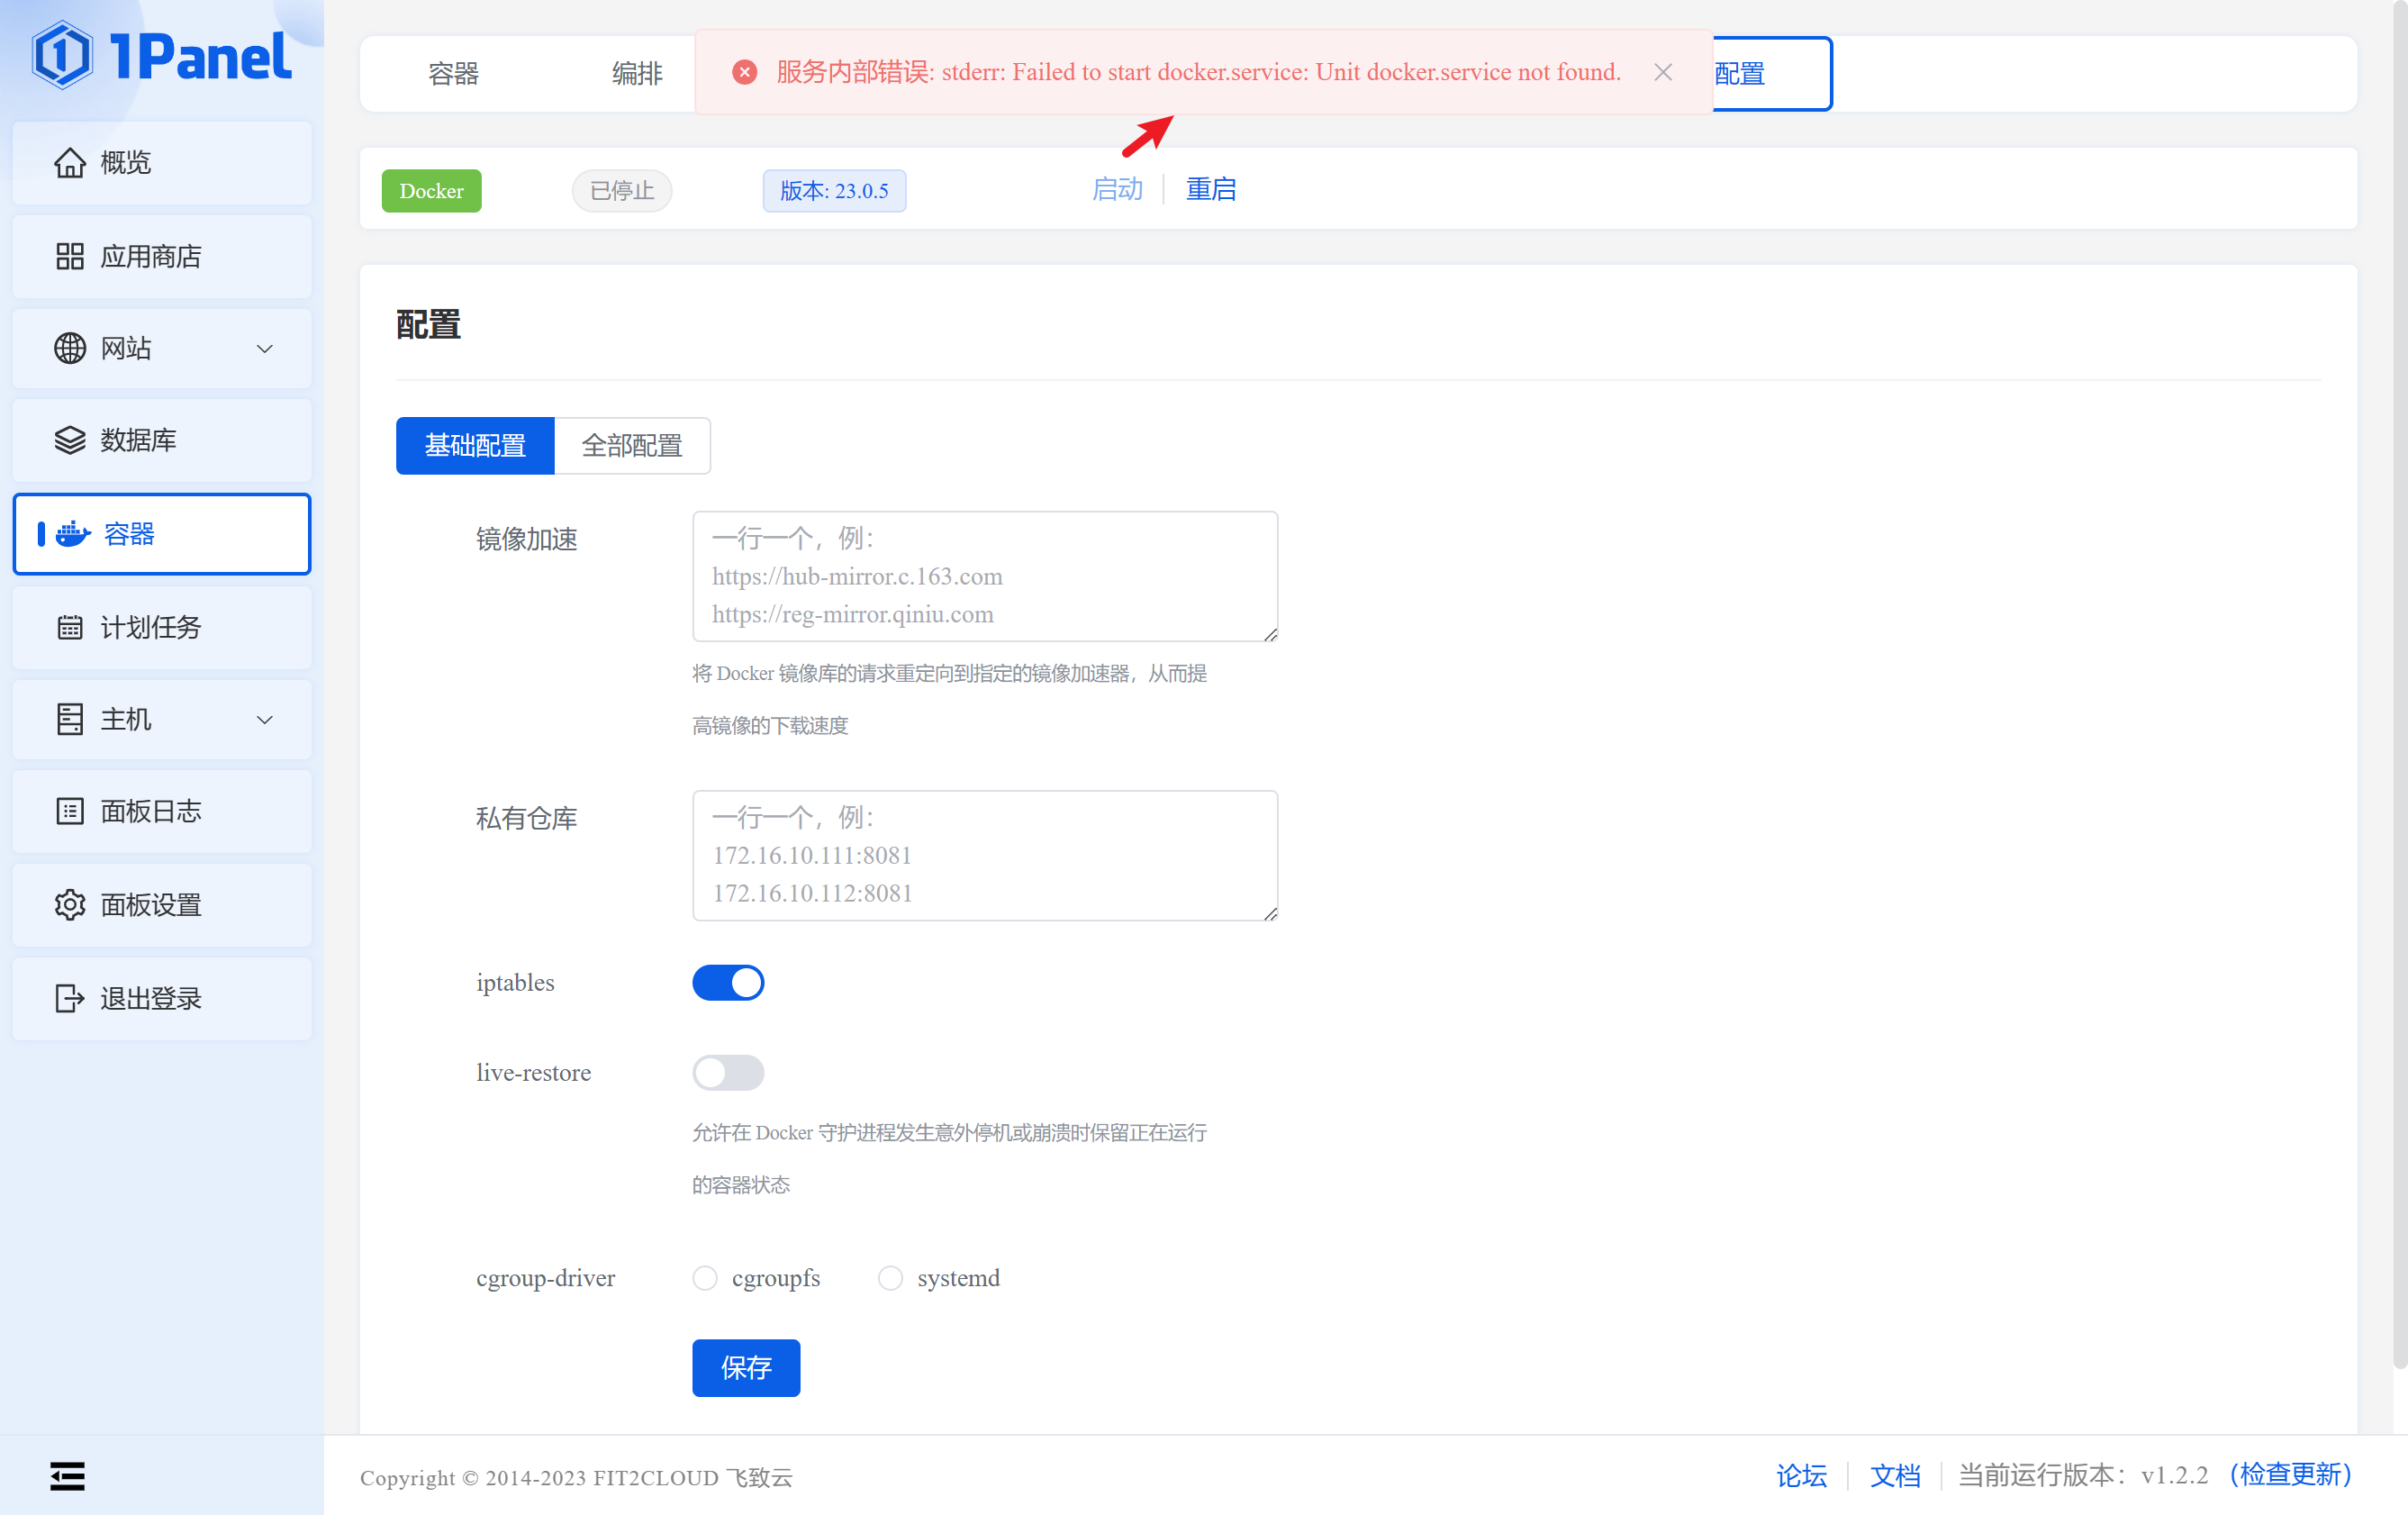The width and height of the screenshot is (2408, 1515).
Task: Collapse the sidebar using bottom-left icon
Action: point(66,1475)
